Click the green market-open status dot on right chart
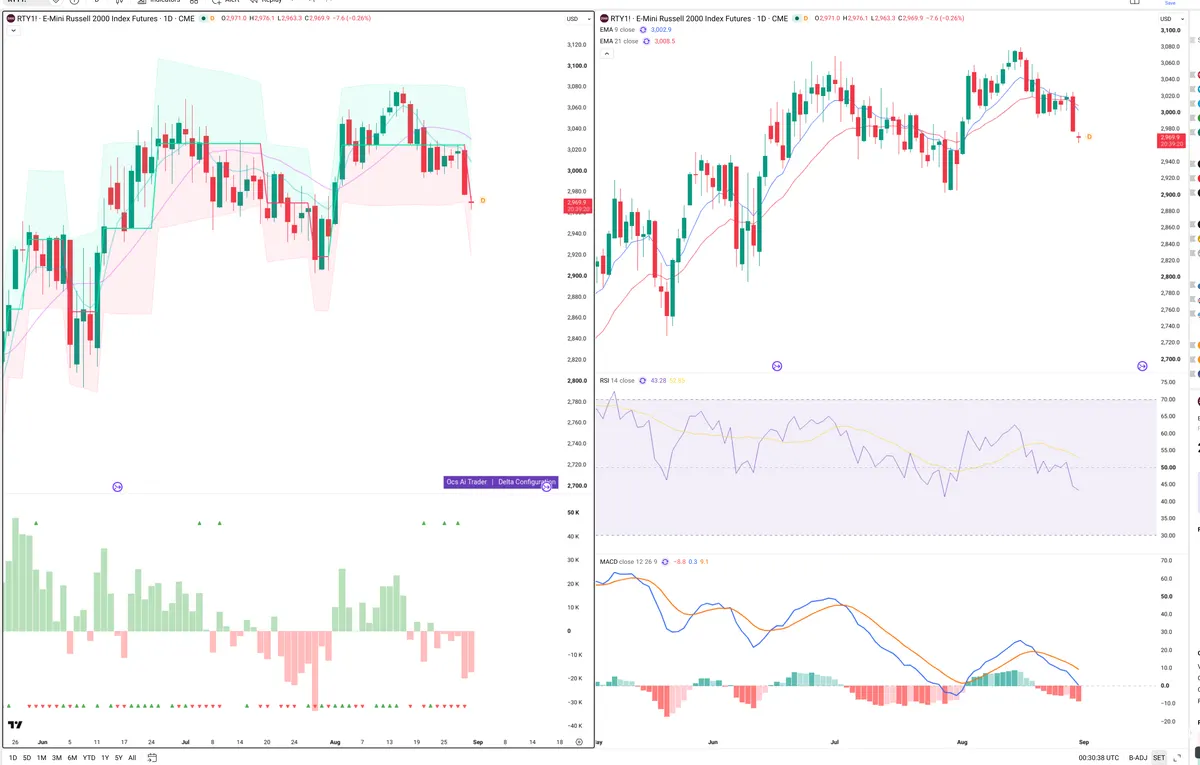This screenshot has height=765, width=1200. coord(797,18)
